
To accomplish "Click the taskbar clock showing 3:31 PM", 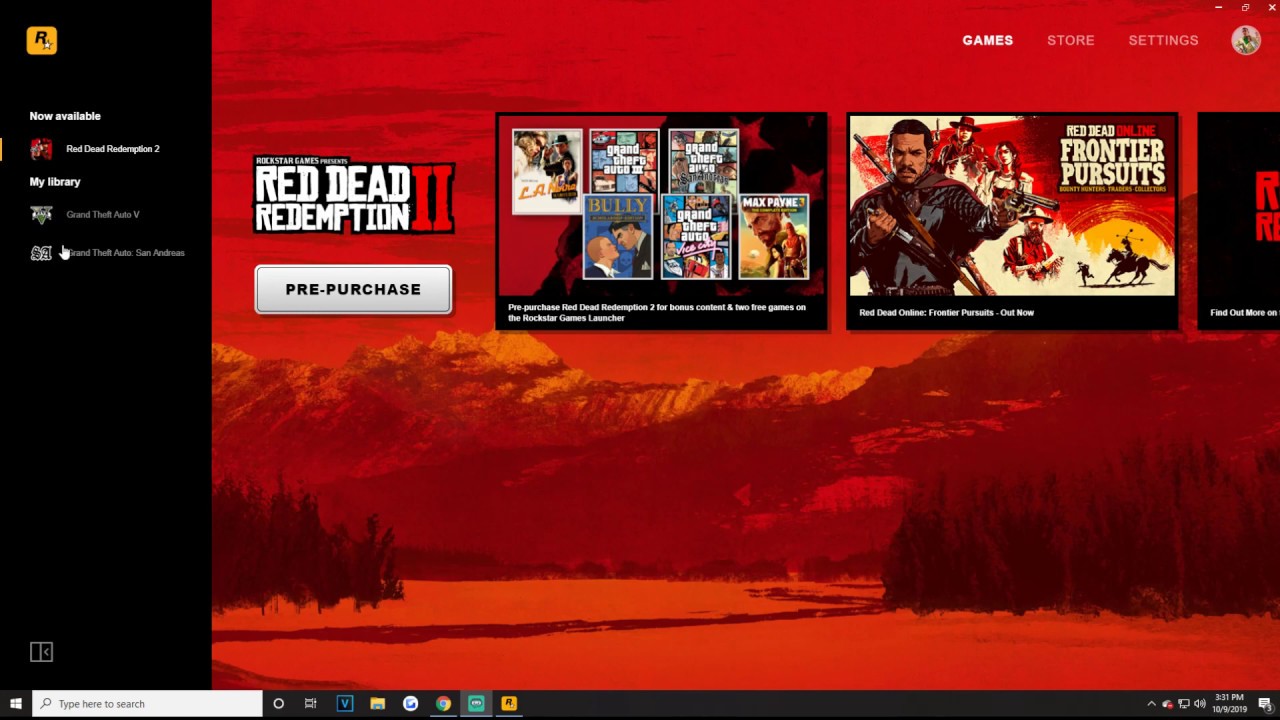I will (x=1229, y=703).
